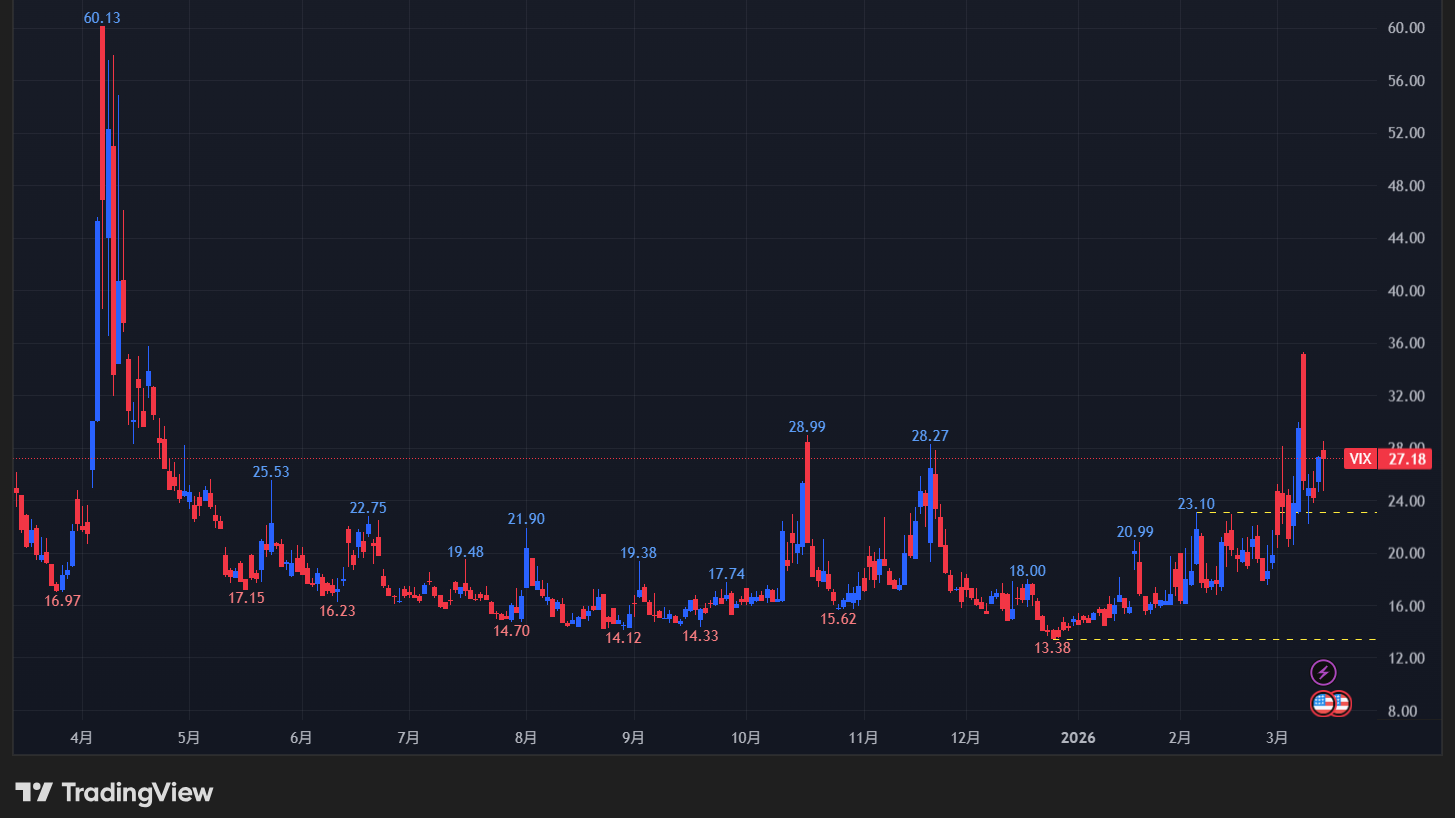Viewport: 1455px width, 818px height.
Task: Click the 4月 label on time axis
Action: tap(82, 739)
